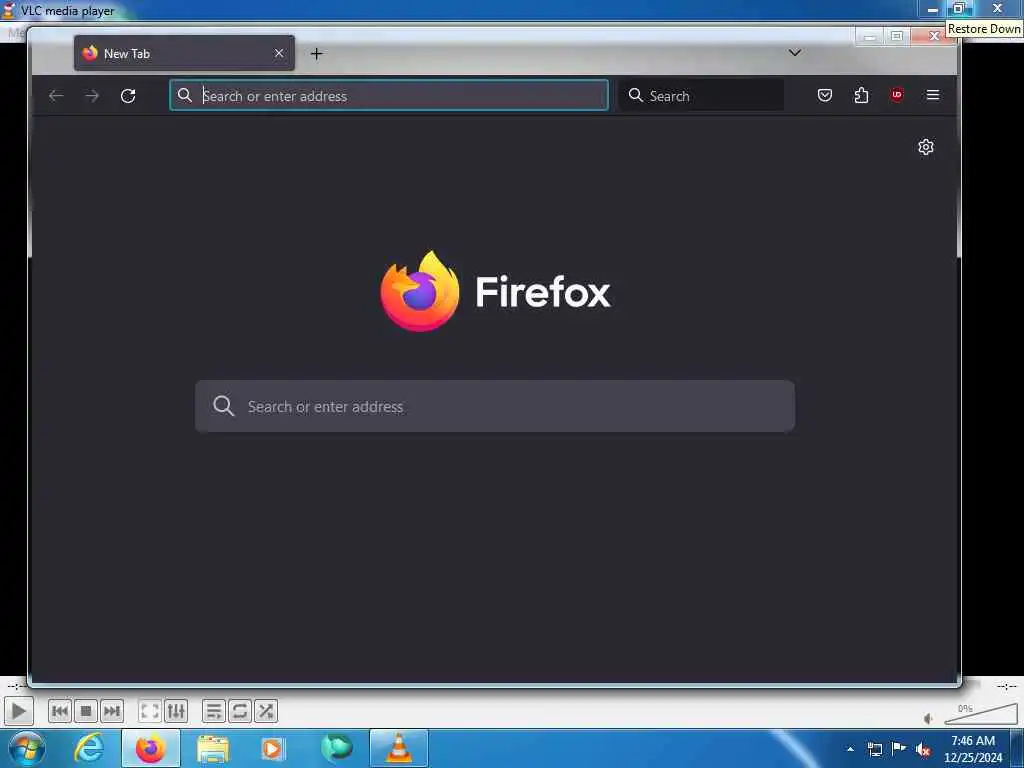Image resolution: width=1024 pixels, height=768 pixels.
Task: Open Windows Media Player from taskbar
Action: click(x=274, y=748)
